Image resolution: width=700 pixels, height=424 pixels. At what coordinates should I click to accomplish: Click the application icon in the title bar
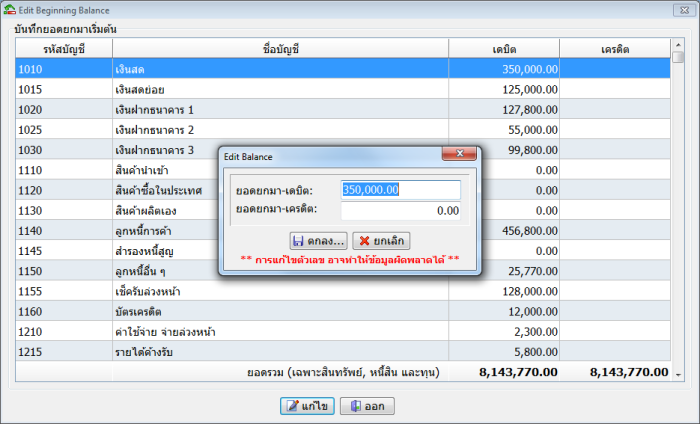pyautogui.click(x=11, y=9)
